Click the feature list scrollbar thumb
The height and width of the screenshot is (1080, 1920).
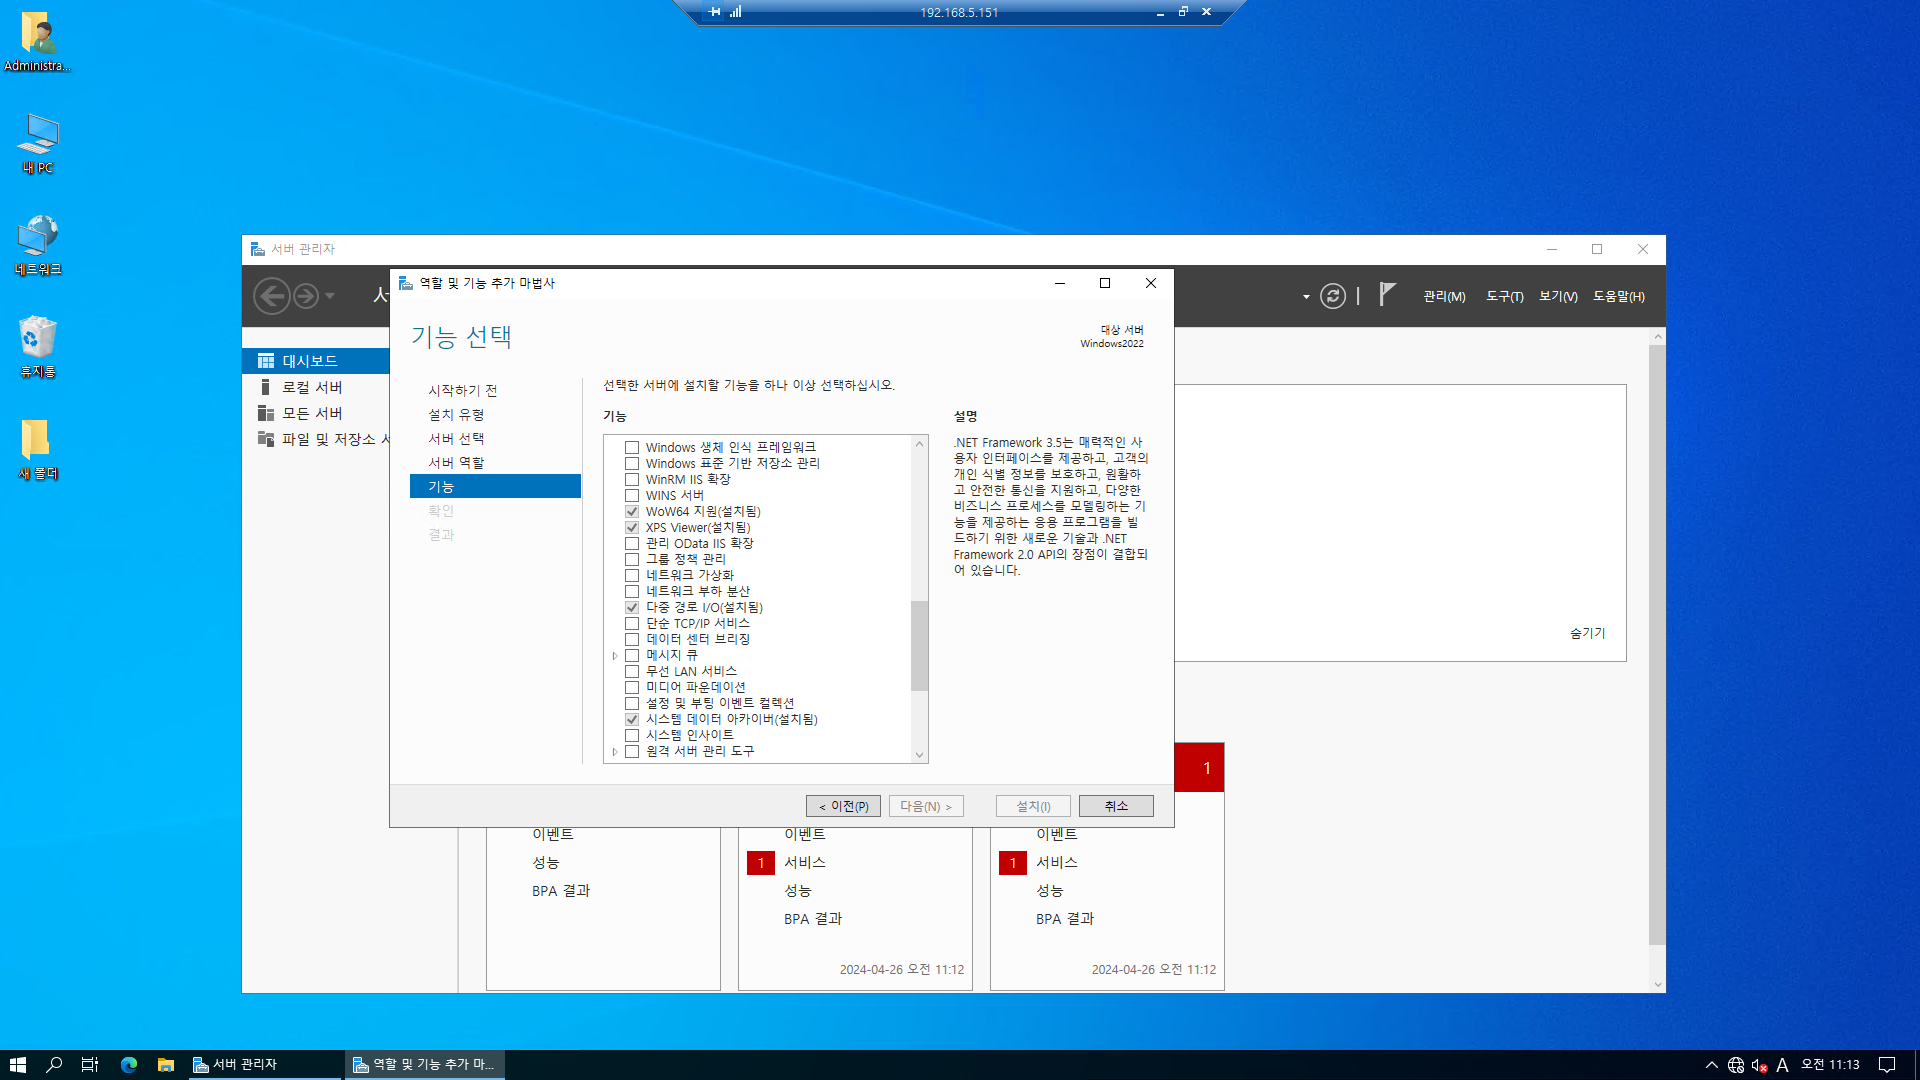[919, 645]
